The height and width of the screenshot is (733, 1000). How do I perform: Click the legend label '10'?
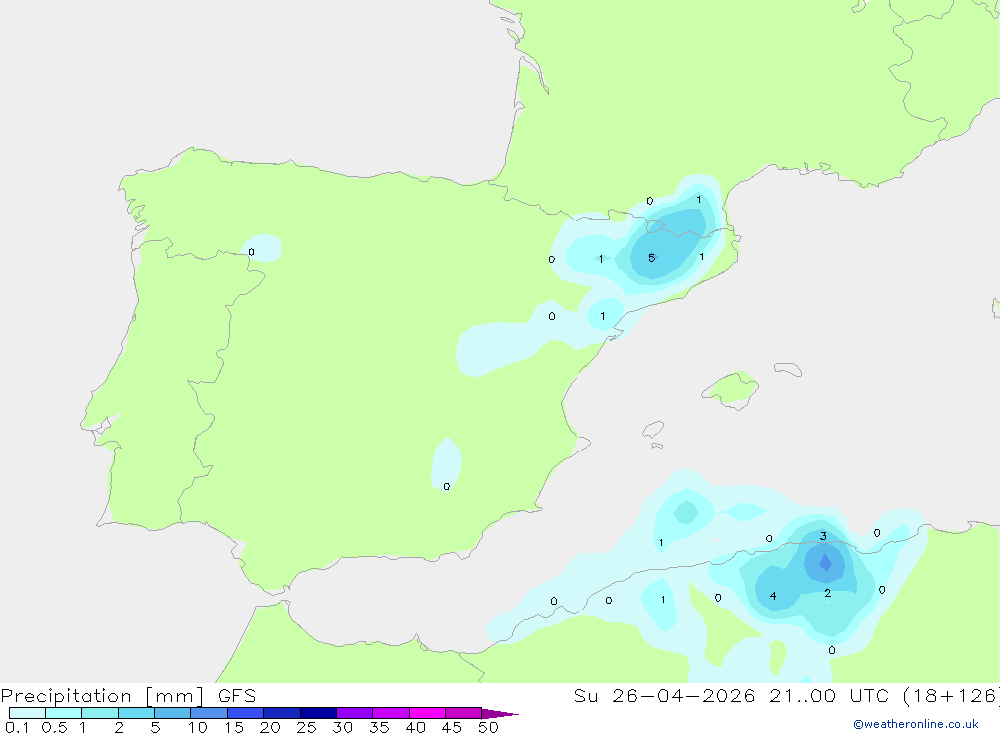click(x=198, y=727)
